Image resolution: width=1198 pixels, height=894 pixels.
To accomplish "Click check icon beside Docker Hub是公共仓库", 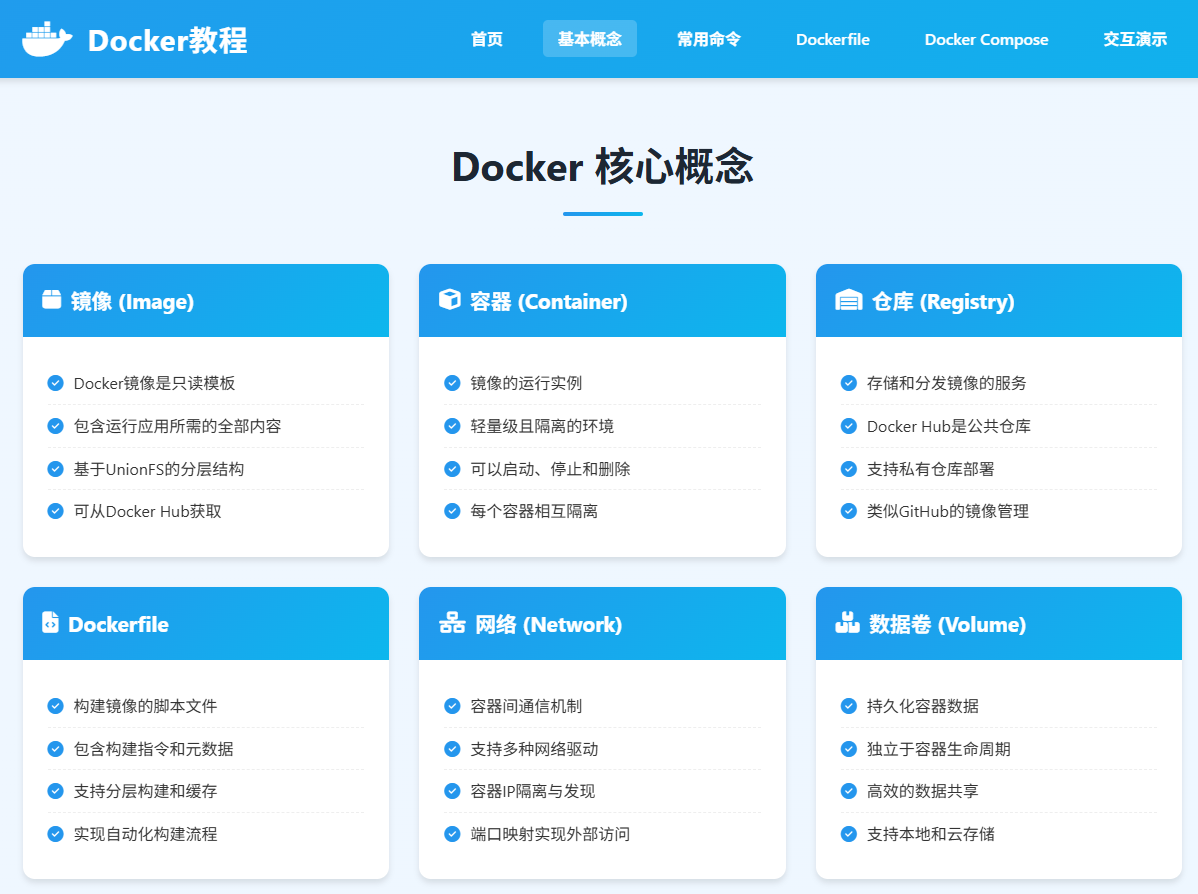I will point(849,426).
